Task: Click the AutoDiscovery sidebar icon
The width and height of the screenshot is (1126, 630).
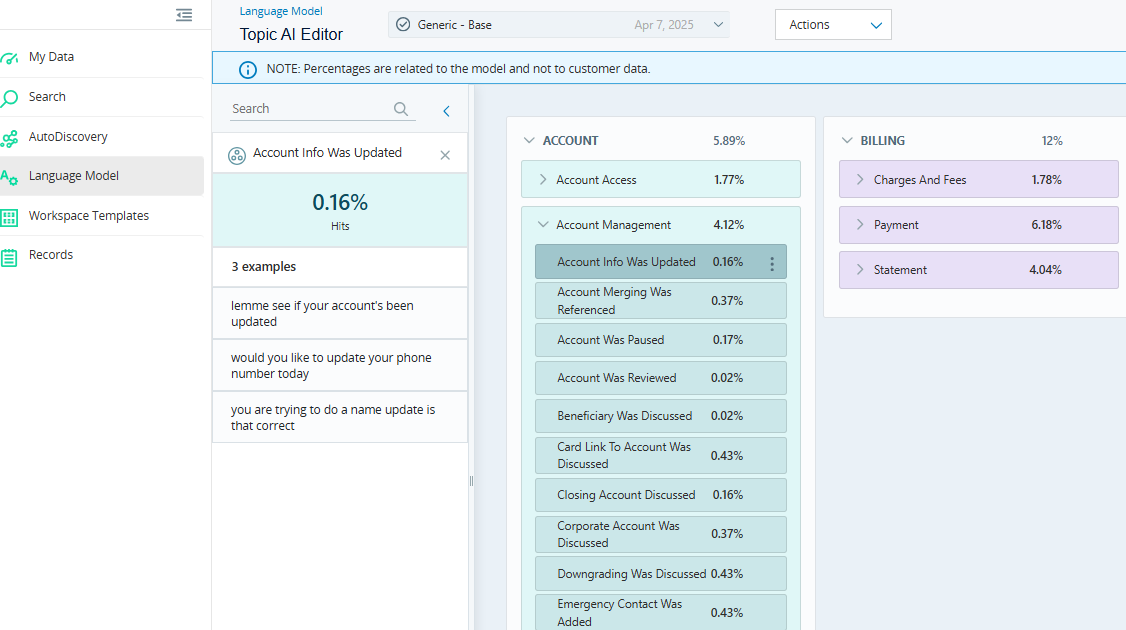Action: [x=10, y=138]
